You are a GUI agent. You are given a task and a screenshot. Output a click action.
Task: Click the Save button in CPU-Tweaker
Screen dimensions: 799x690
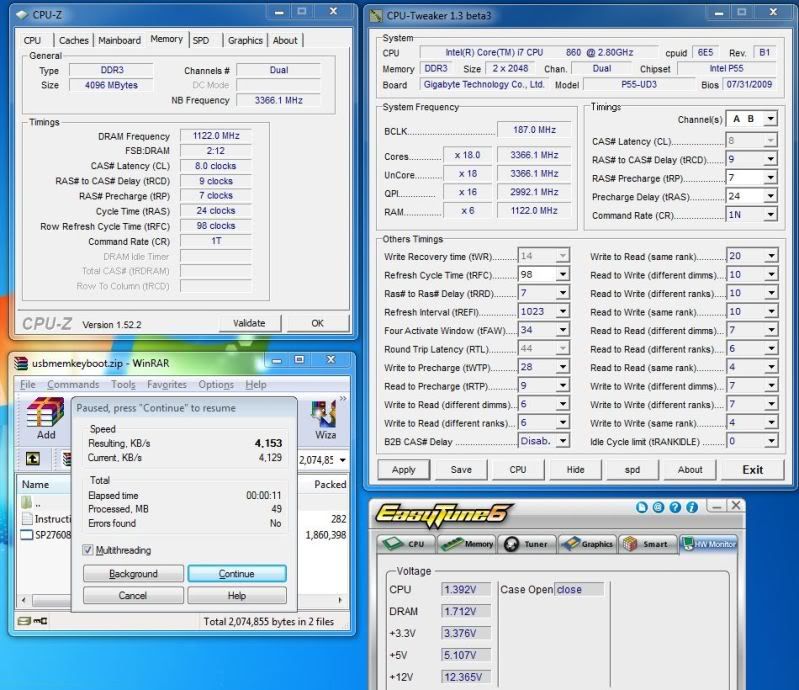461,469
